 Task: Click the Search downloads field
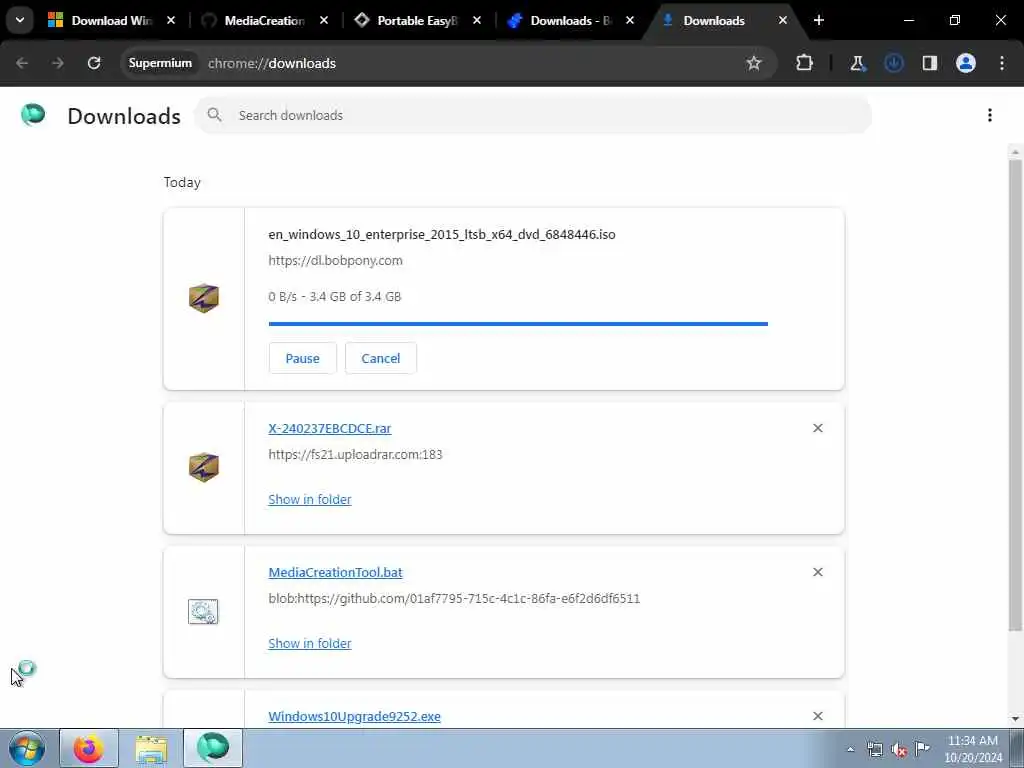coord(533,115)
